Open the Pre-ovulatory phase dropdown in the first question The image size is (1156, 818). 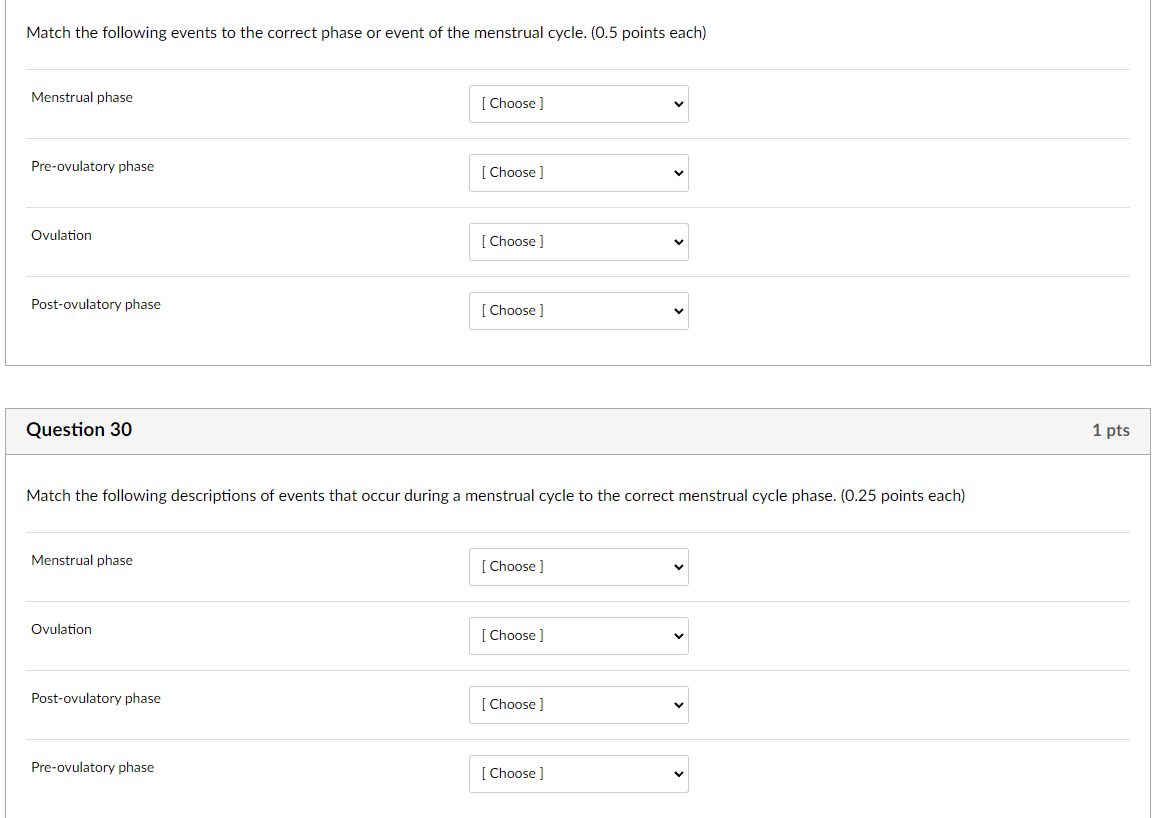(x=578, y=172)
